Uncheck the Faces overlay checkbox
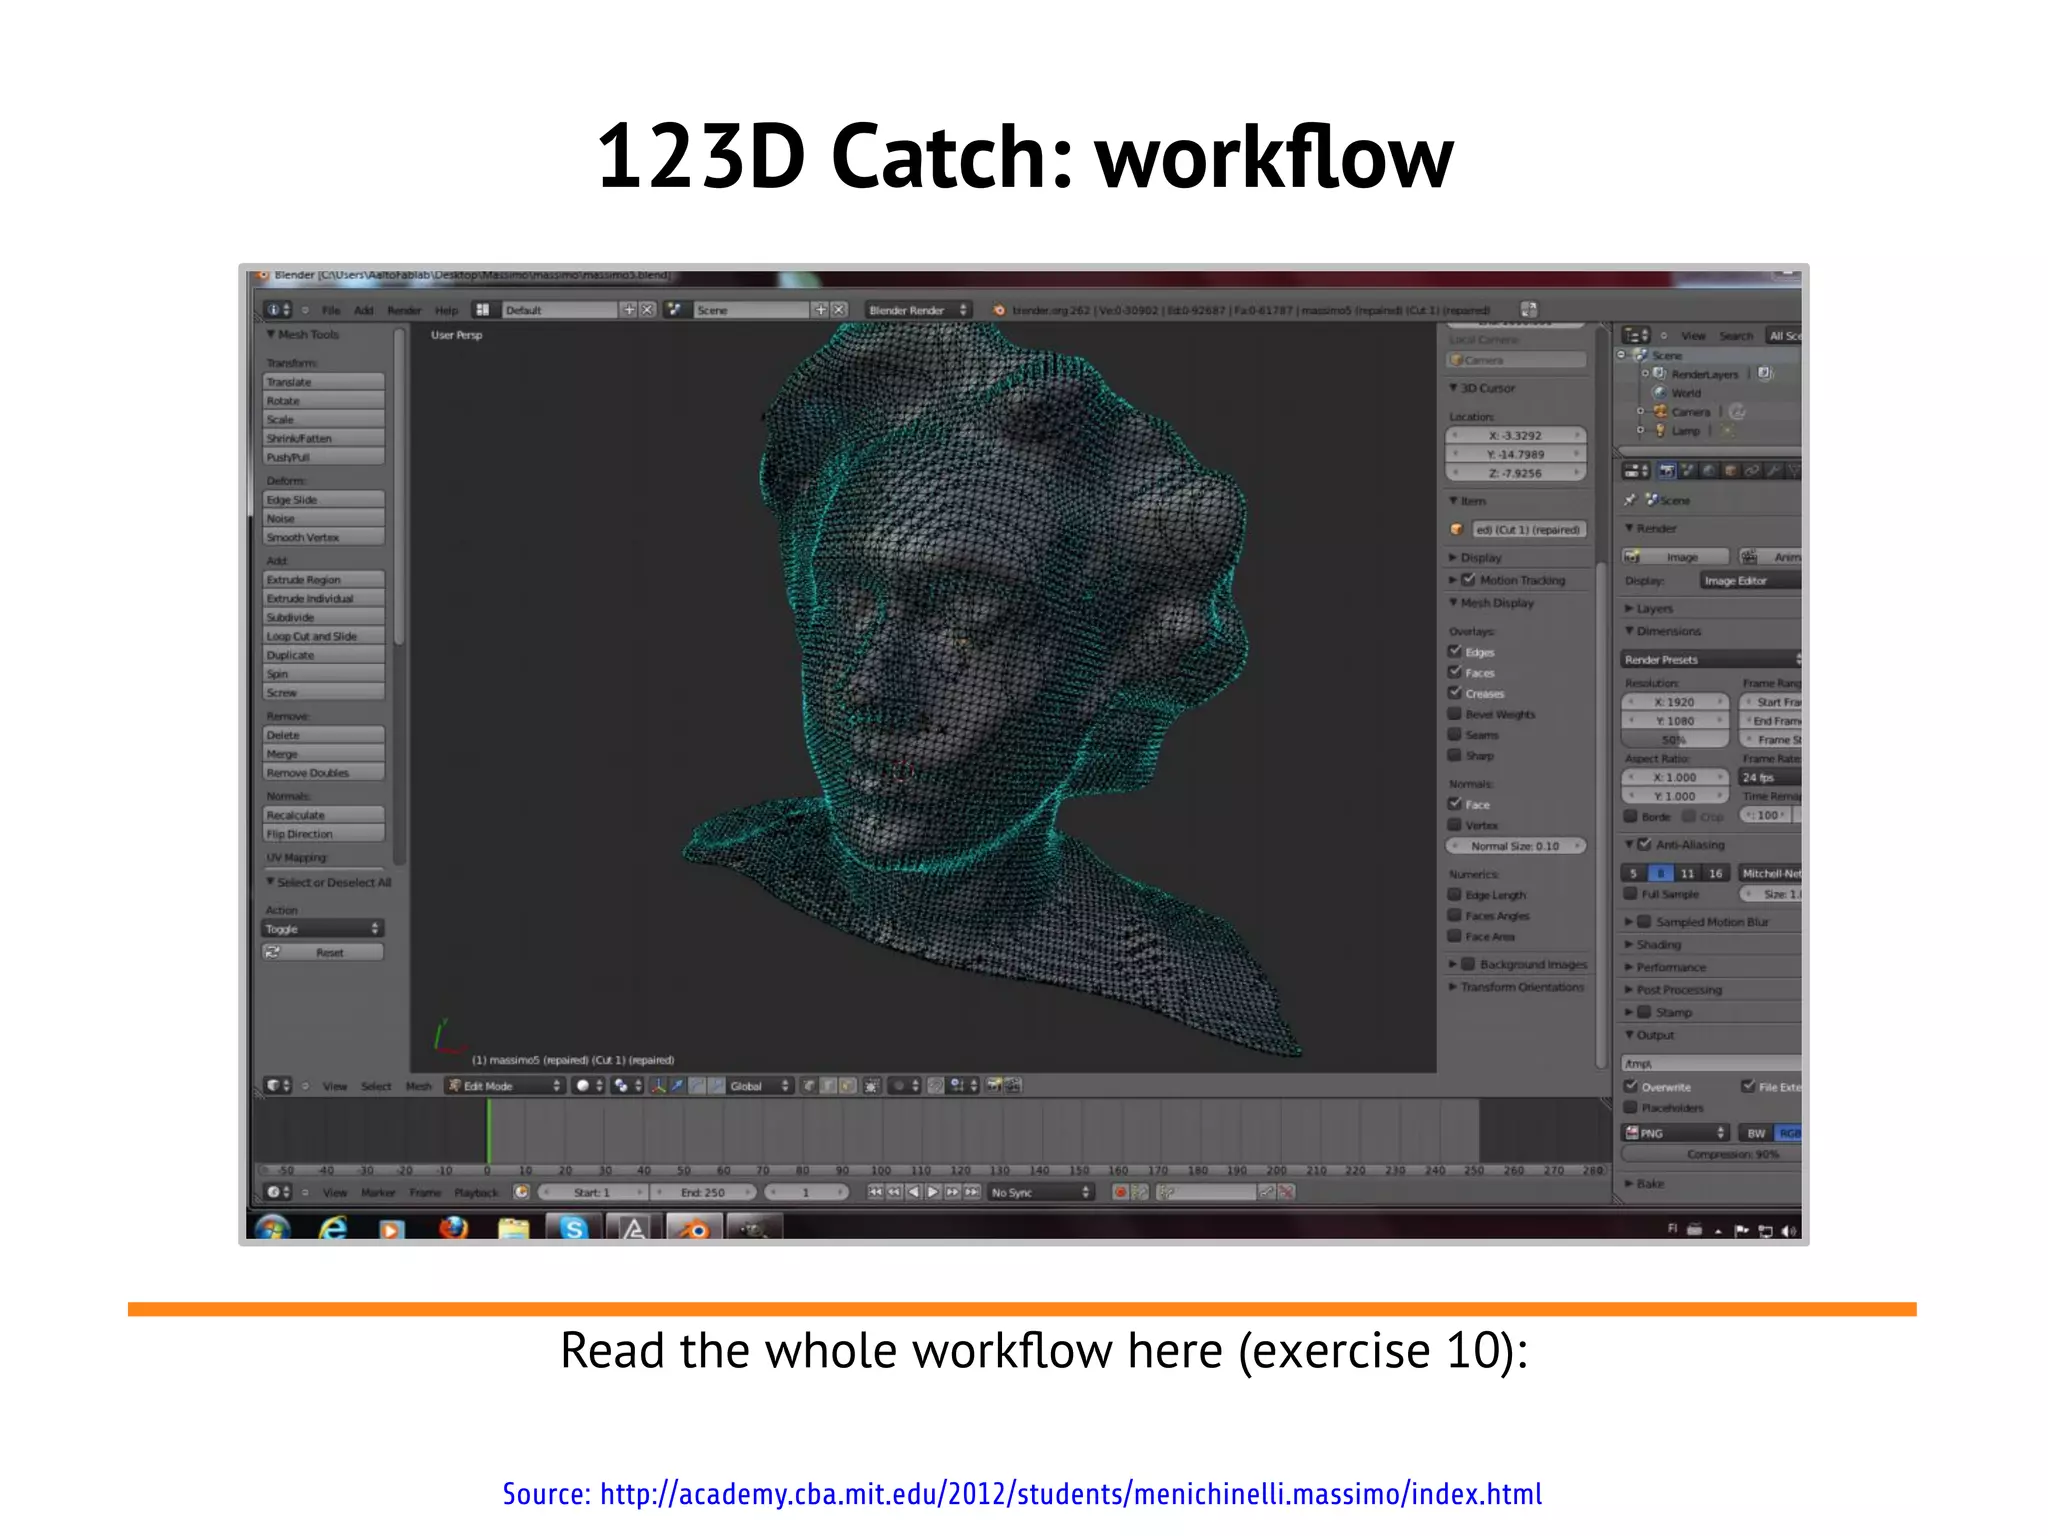 (x=1455, y=672)
